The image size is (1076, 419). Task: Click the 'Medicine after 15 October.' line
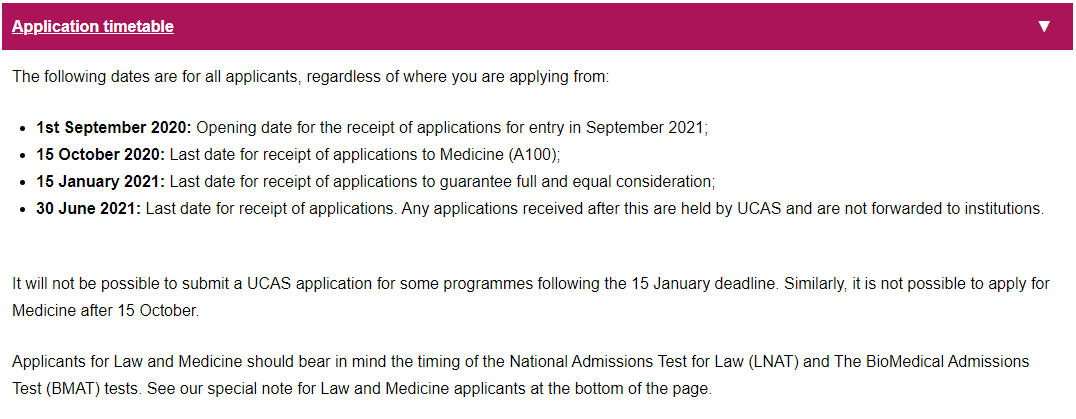coord(106,310)
